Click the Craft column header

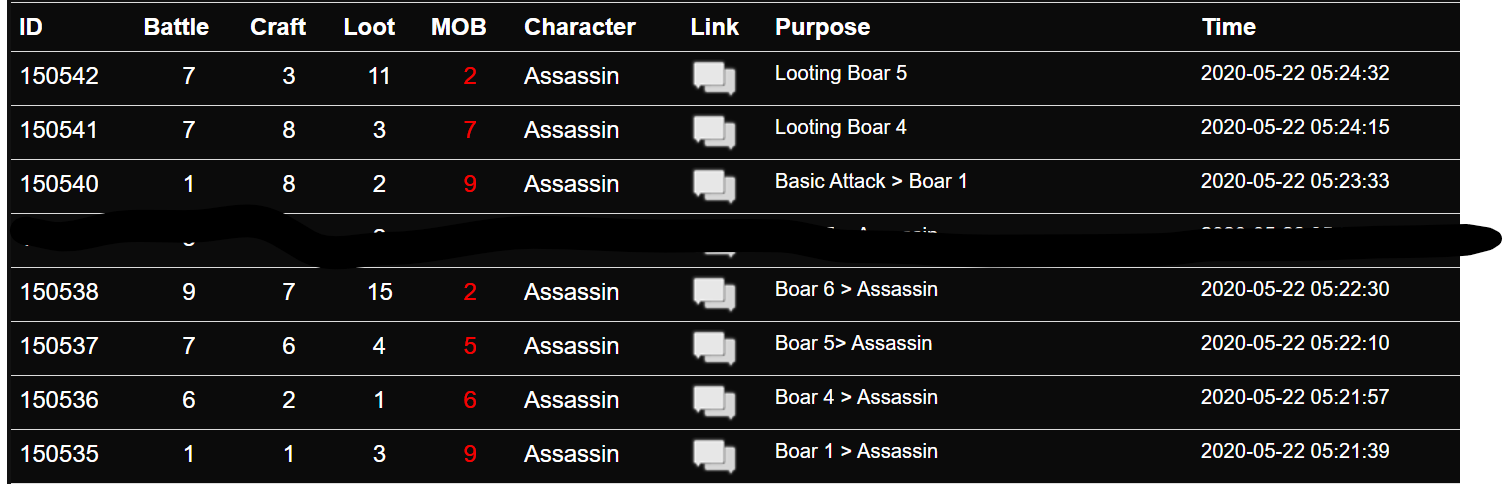coord(278,27)
